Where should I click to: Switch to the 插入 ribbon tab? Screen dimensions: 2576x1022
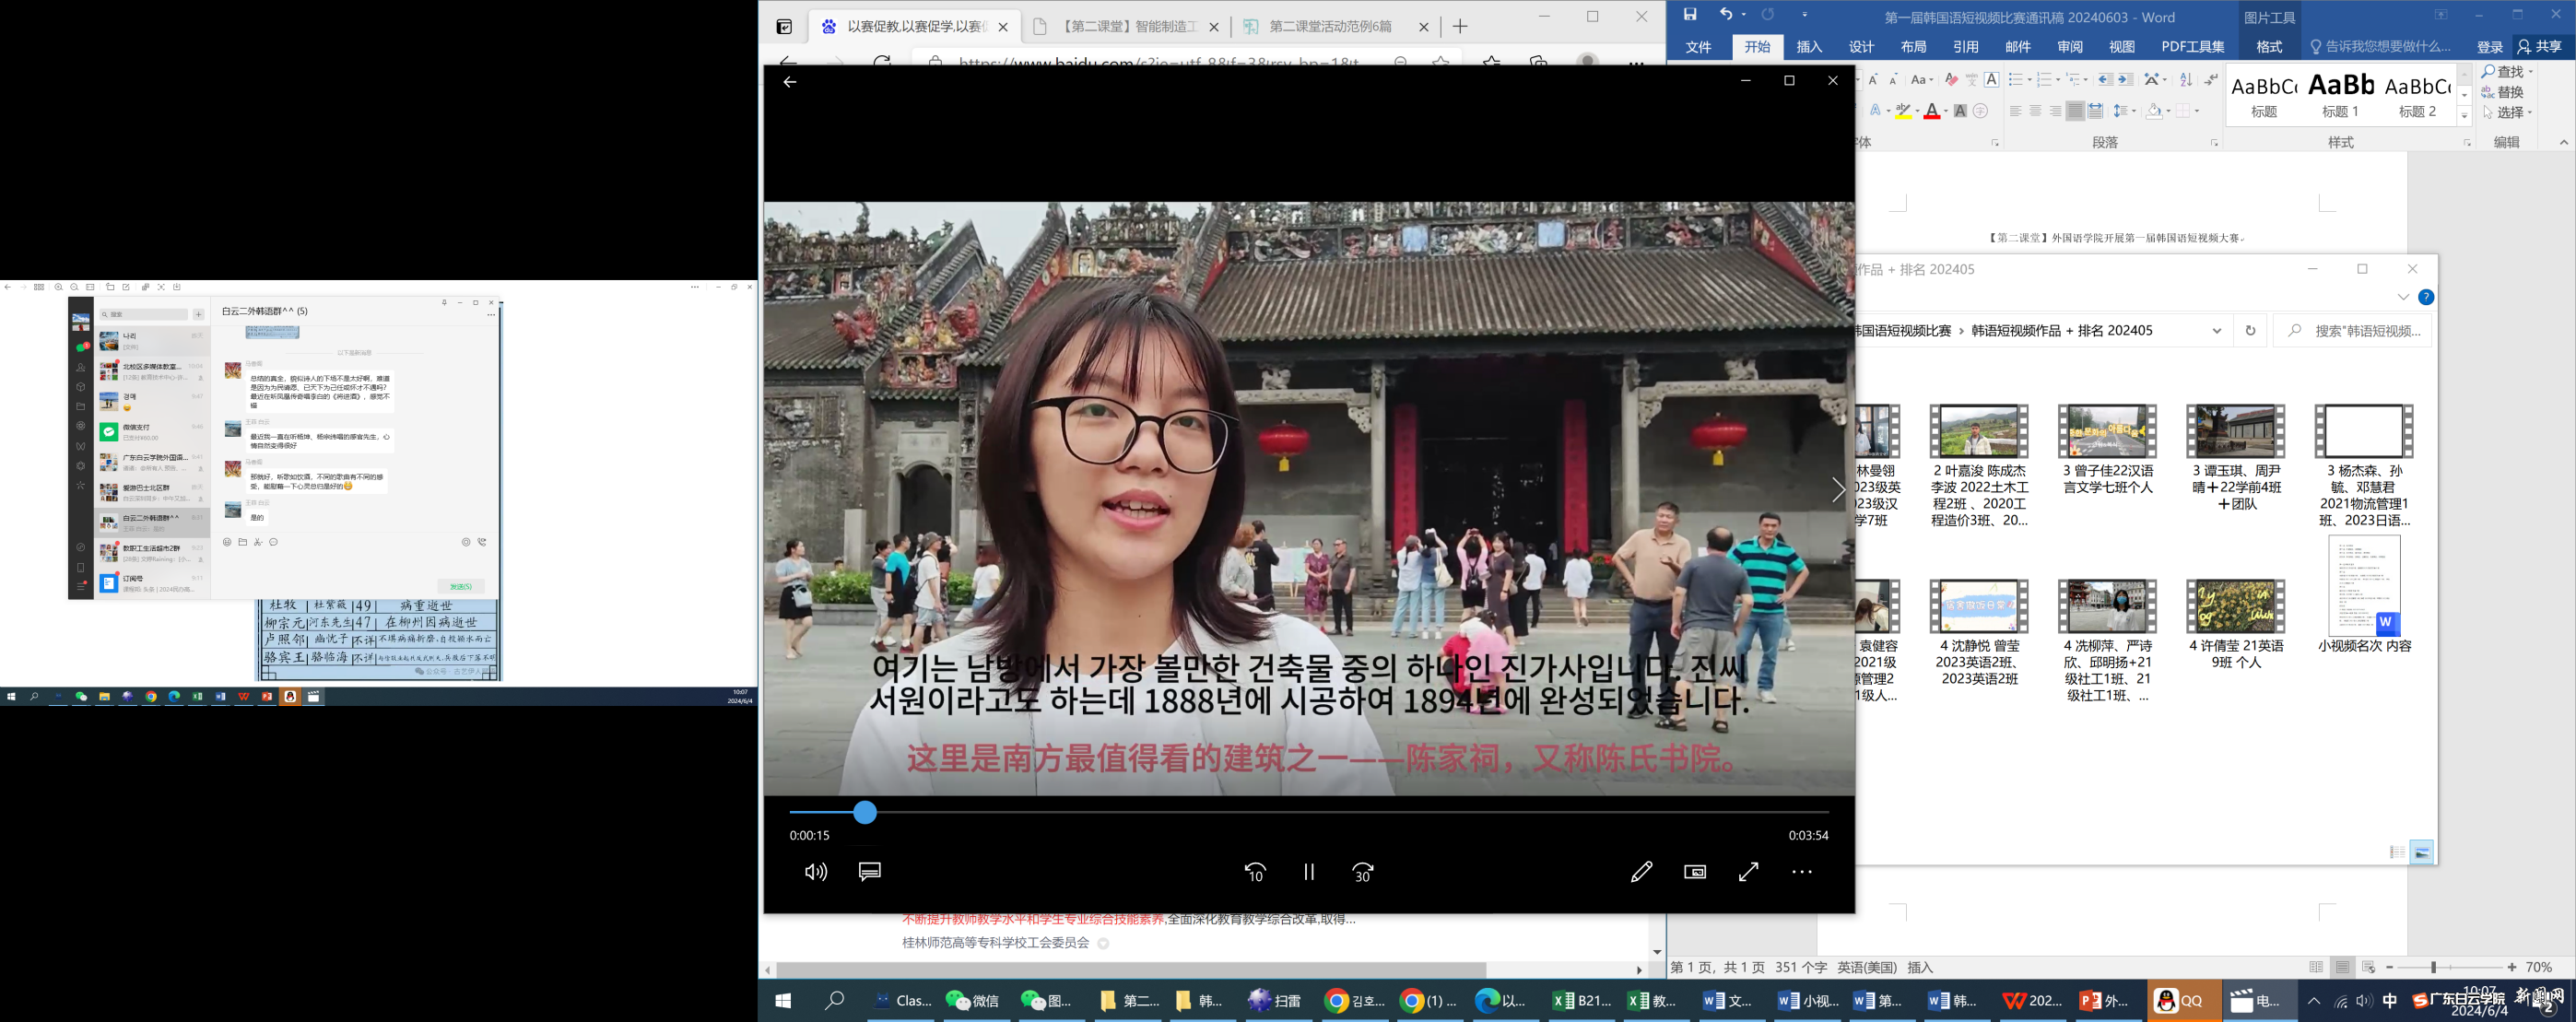point(1809,46)
